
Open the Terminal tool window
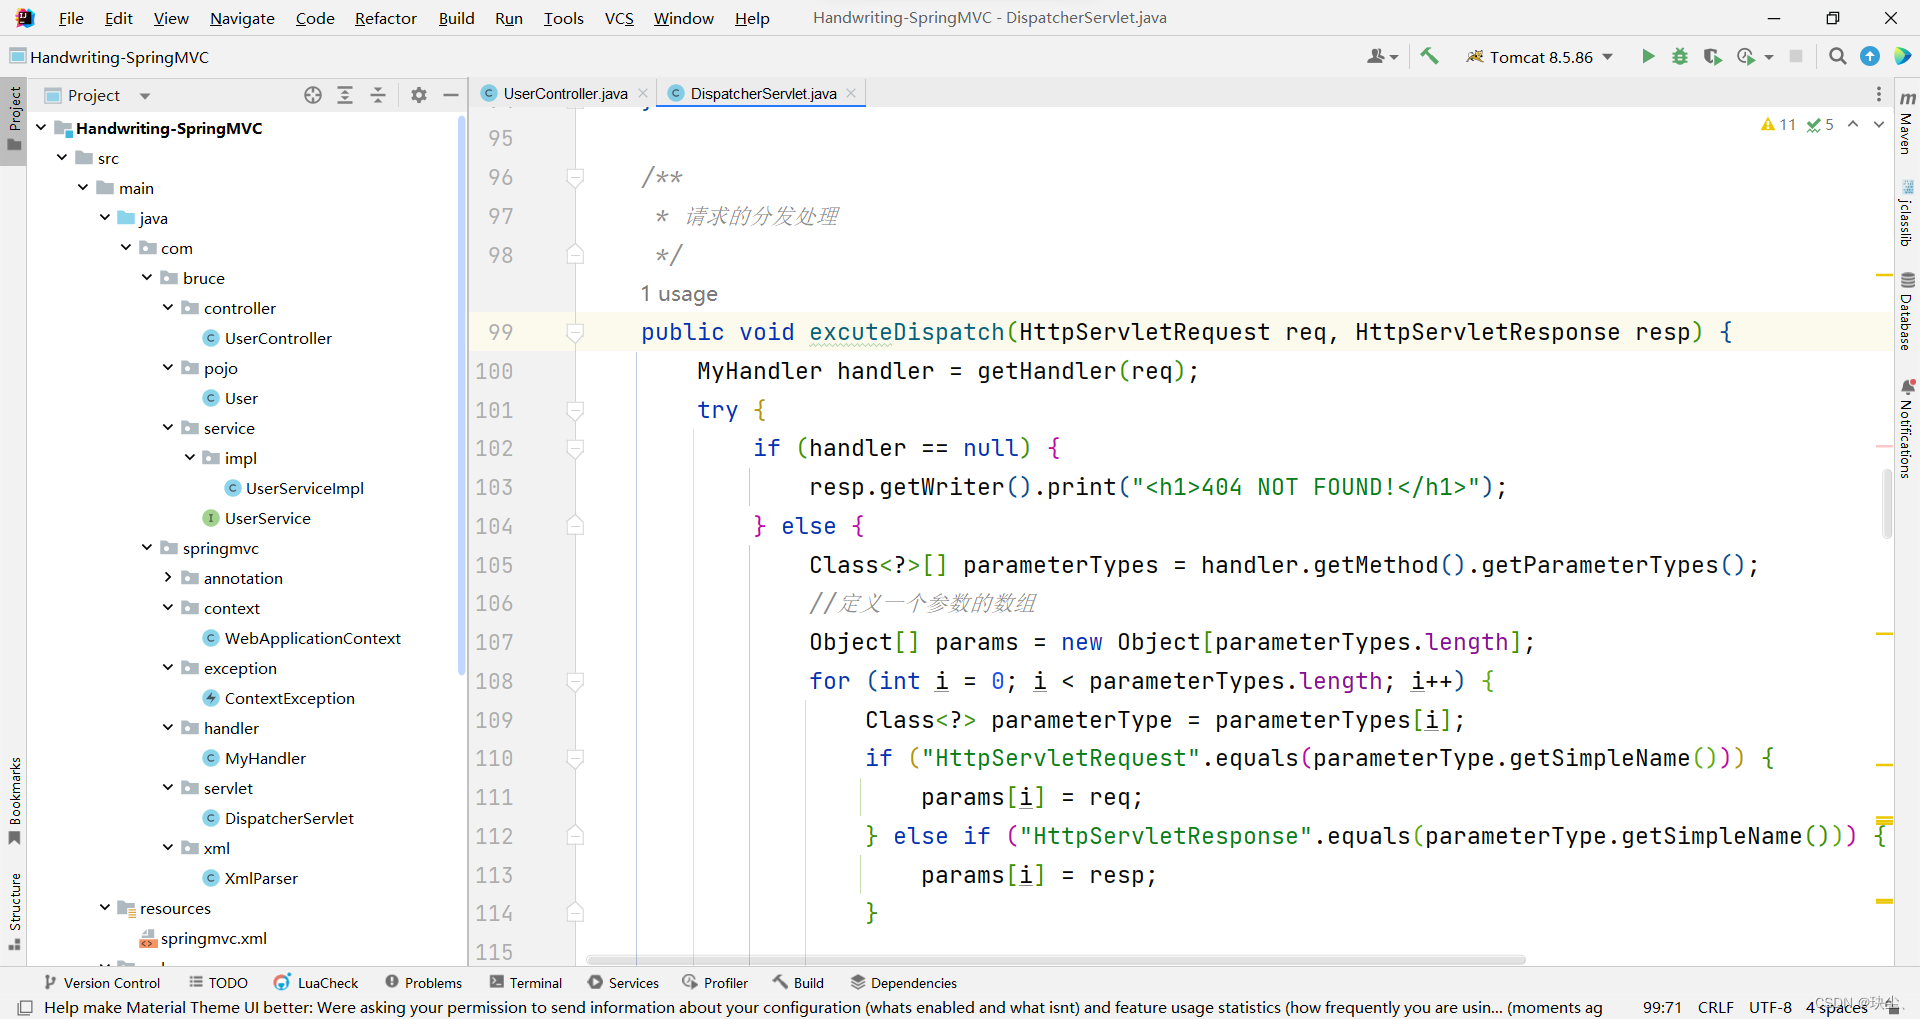point(526,983)
